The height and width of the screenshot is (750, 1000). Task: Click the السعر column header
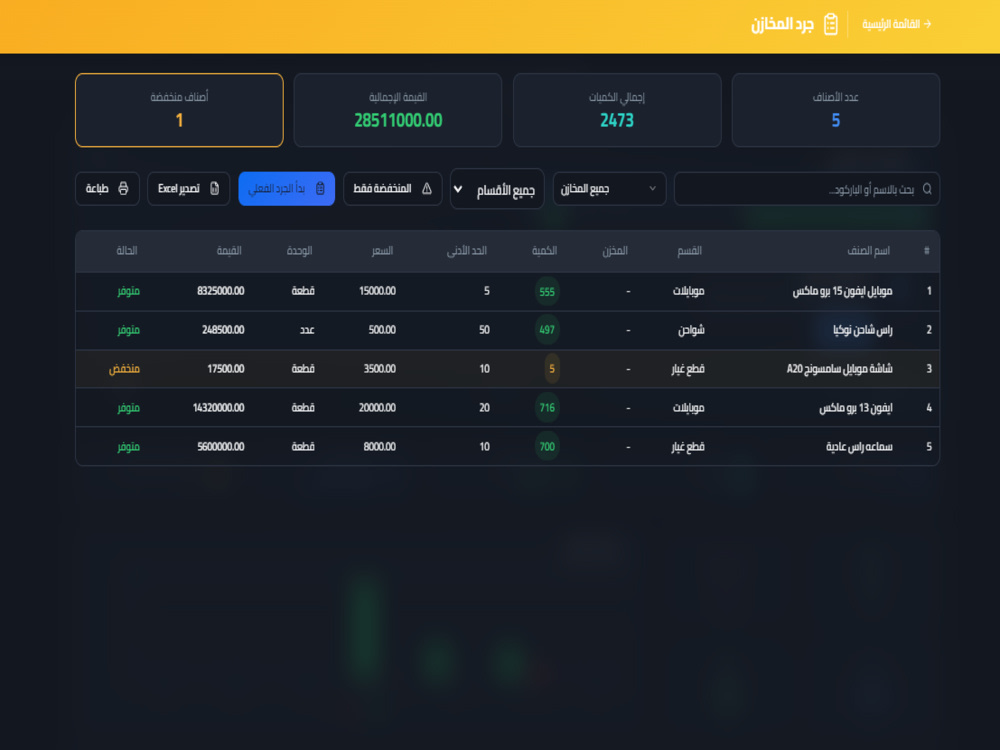pos(383,251)
